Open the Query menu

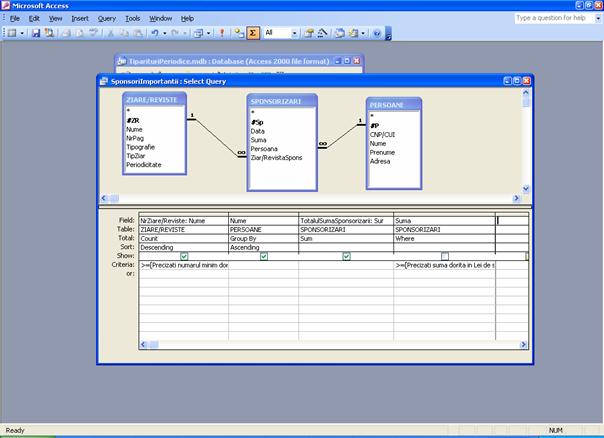click(106, 18)
